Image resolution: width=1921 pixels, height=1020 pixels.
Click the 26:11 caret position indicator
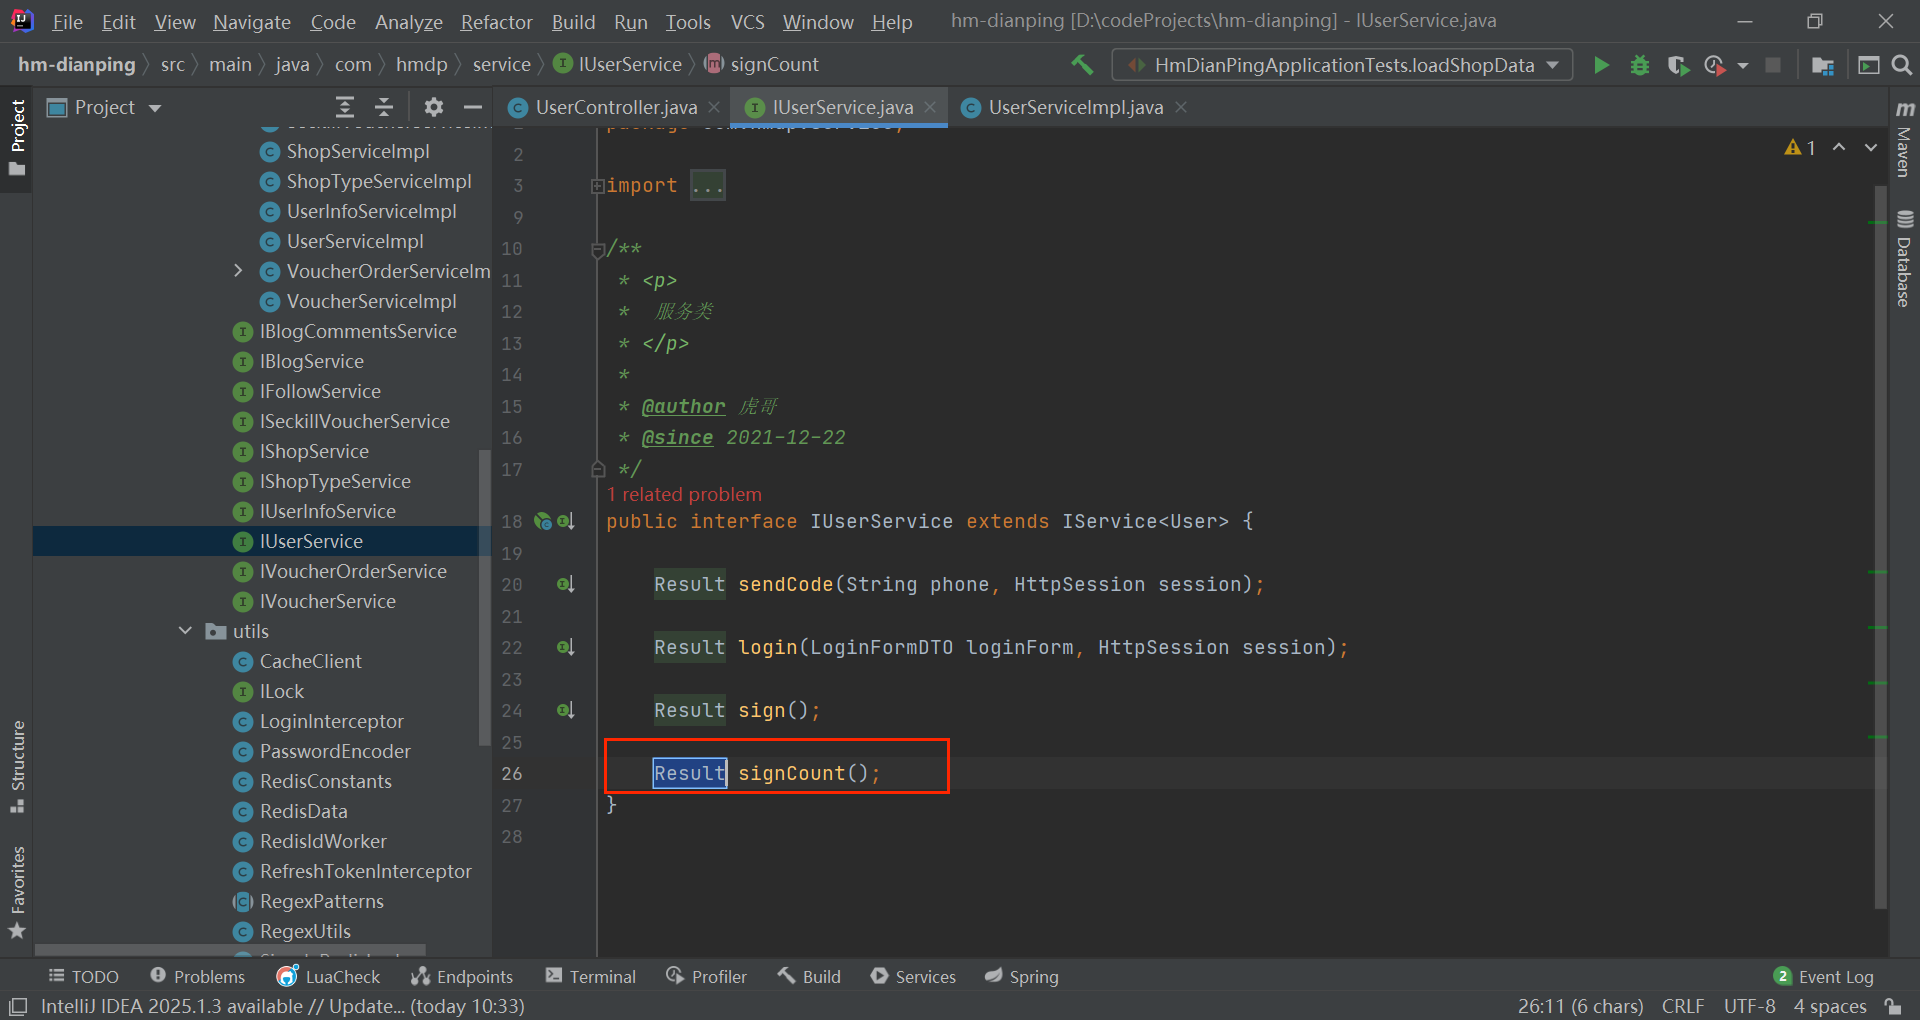click(x=1580, y=1006)
